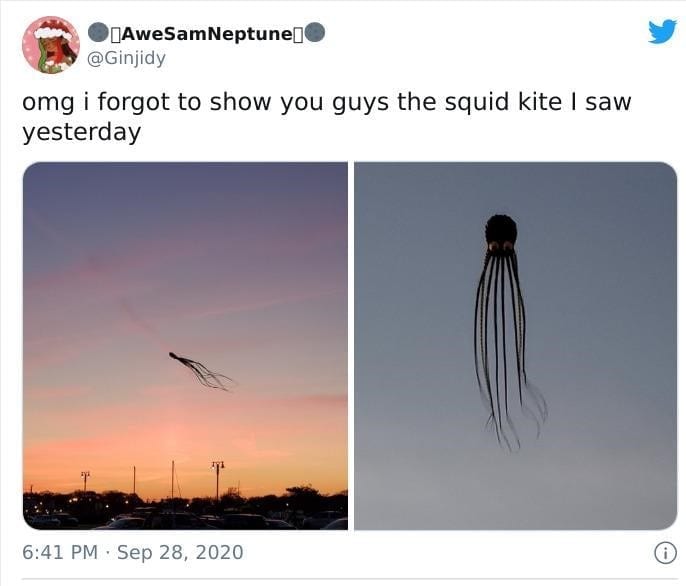Open the tweet info icon
The image size is (686, 586).
(665, 553)
